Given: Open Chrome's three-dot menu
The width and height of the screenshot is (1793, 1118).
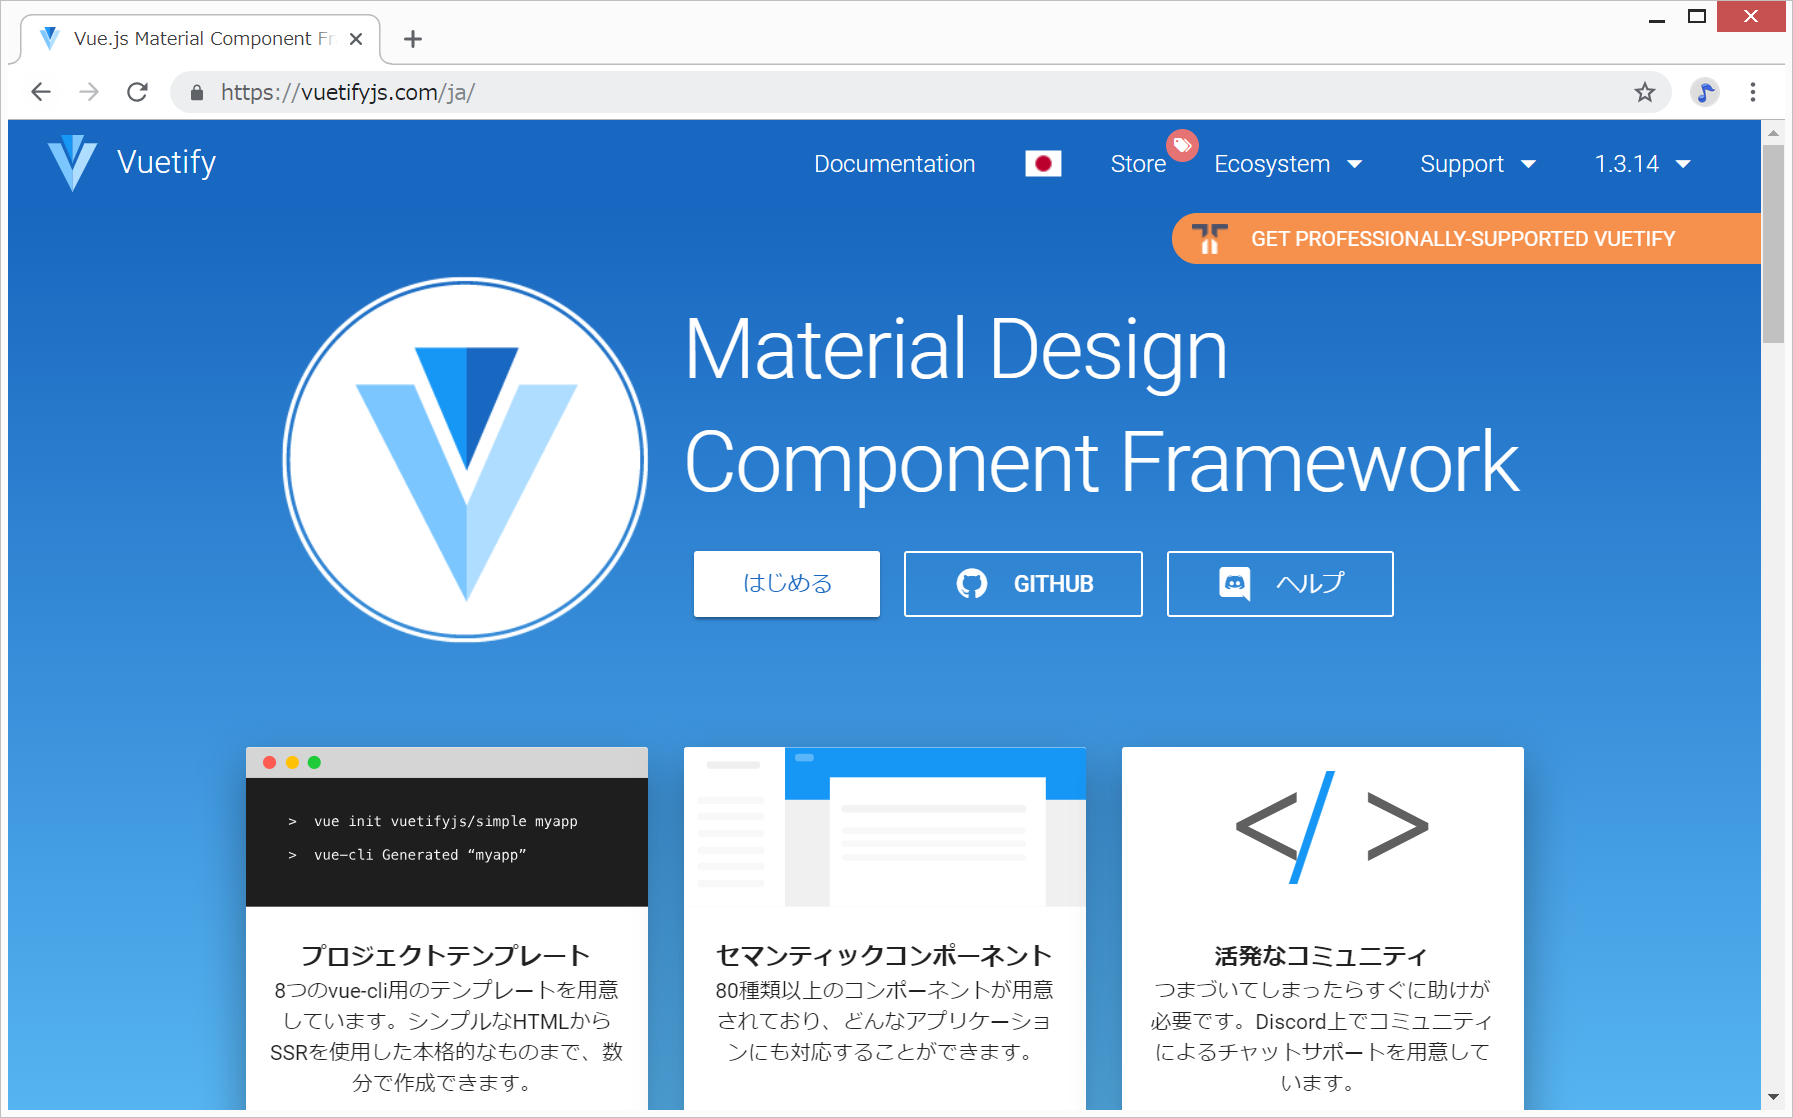Looking at the screenshot, I should click(x=1752, y=93).
